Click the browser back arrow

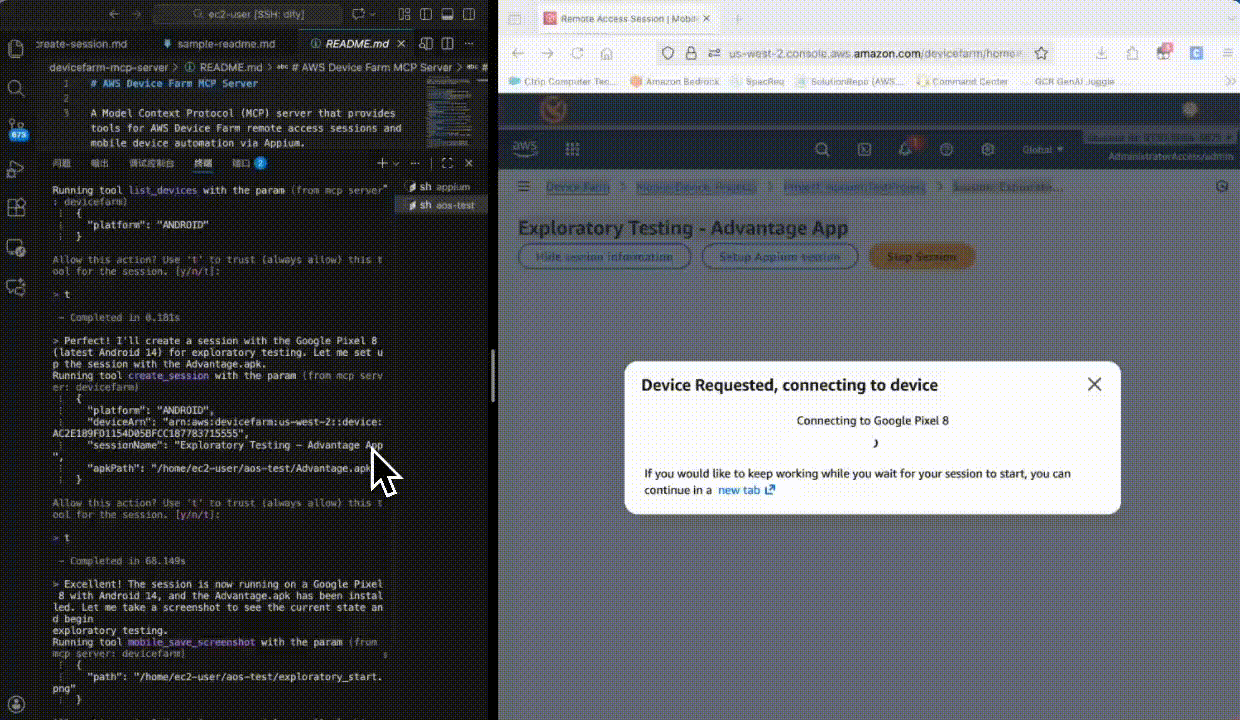517,53
